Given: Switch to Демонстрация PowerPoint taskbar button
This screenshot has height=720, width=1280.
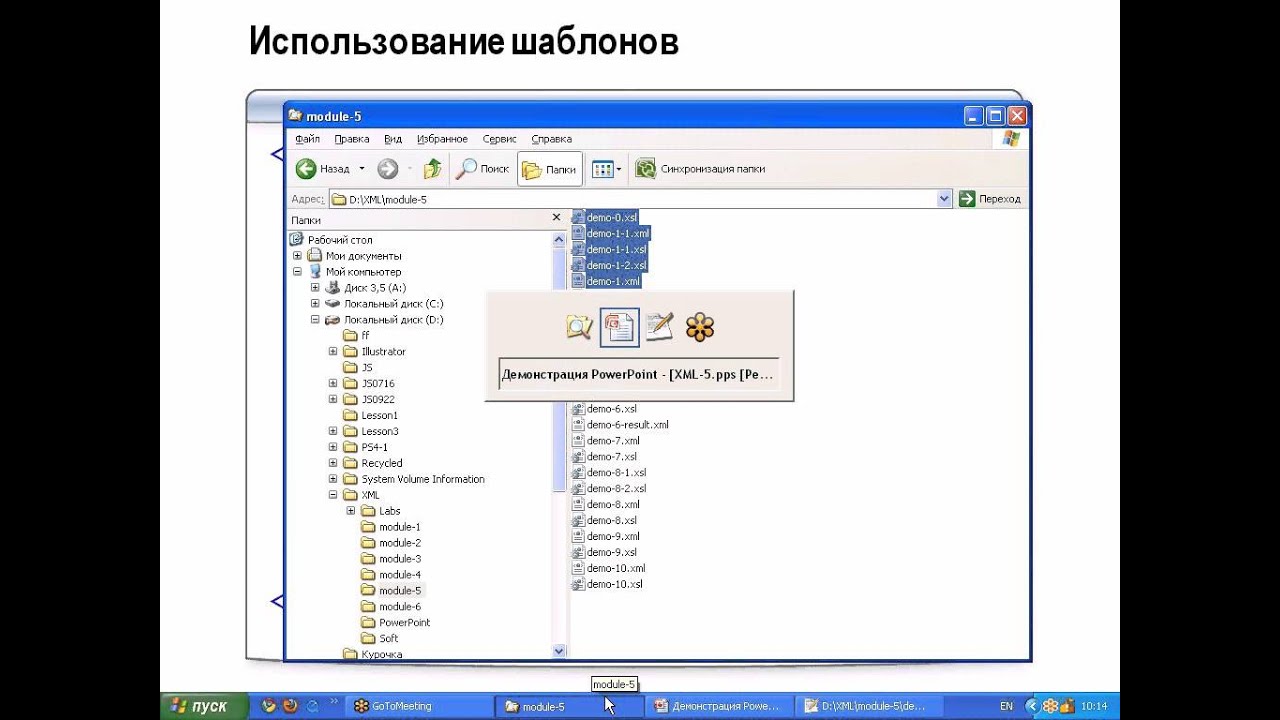Looking at the screenshot, I should point(719,706).
